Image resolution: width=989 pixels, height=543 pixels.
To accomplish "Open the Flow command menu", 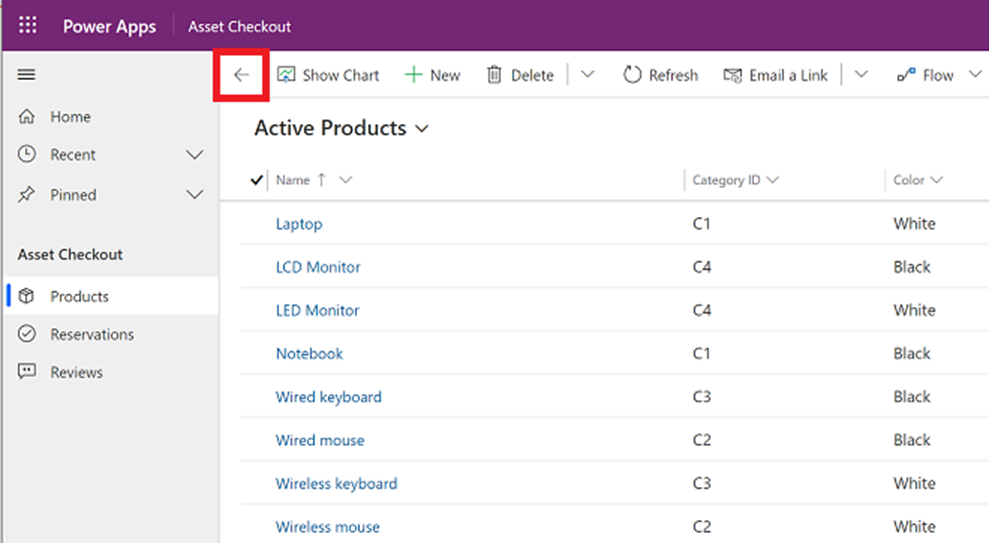I will [926, 75].
